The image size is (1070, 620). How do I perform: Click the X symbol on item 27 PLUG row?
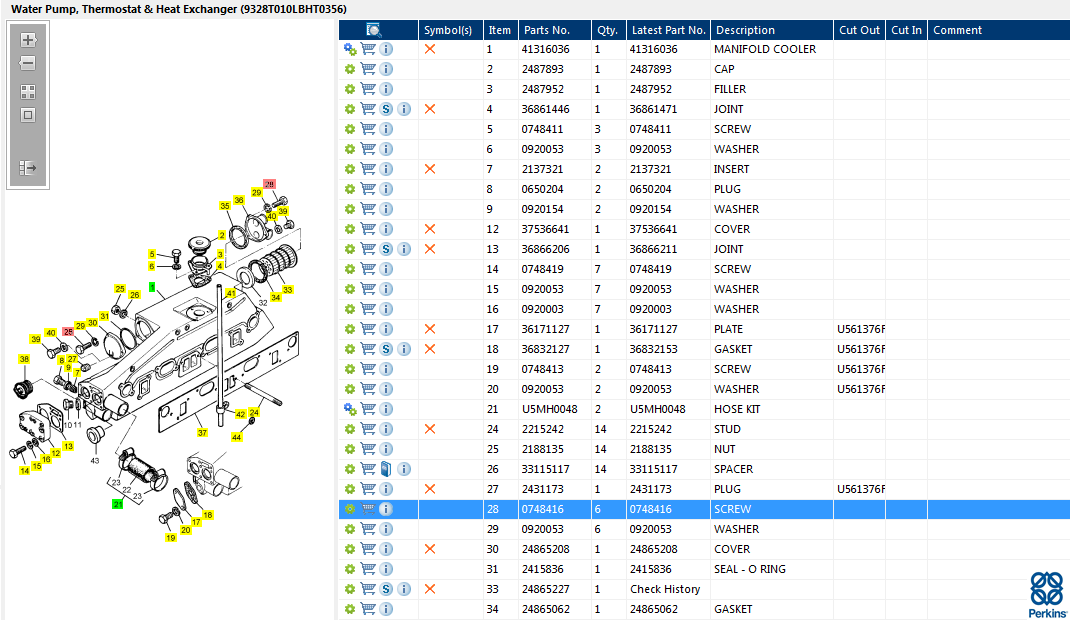pyautogui.click(x=430, y=489)
